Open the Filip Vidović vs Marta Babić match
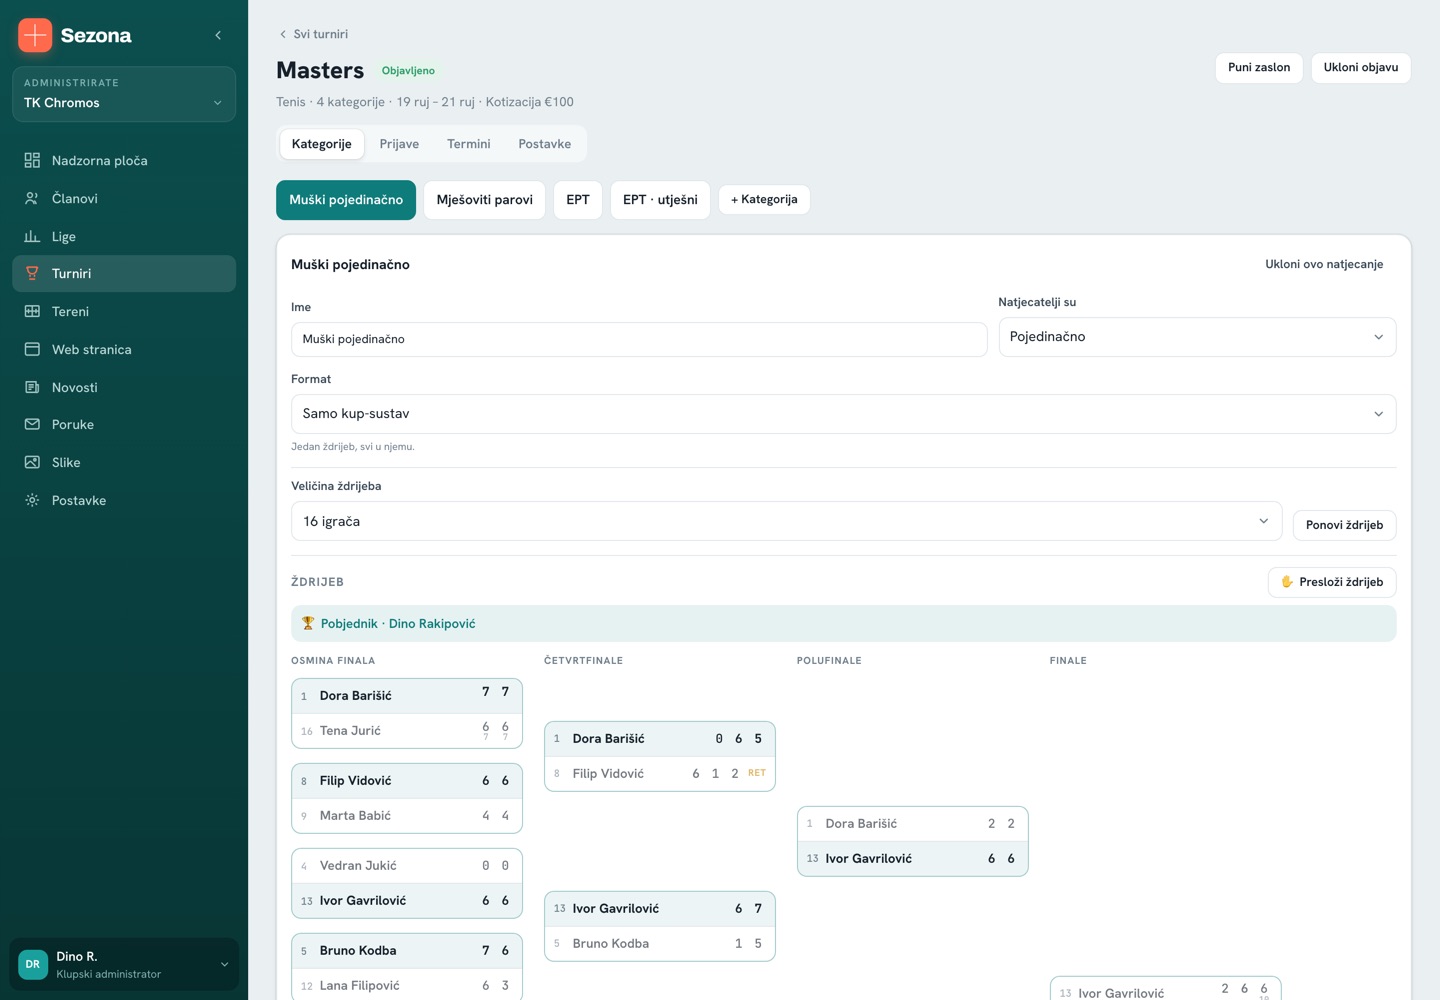1440x1000 pixels. pyautogui.click(x=407, y=798)
